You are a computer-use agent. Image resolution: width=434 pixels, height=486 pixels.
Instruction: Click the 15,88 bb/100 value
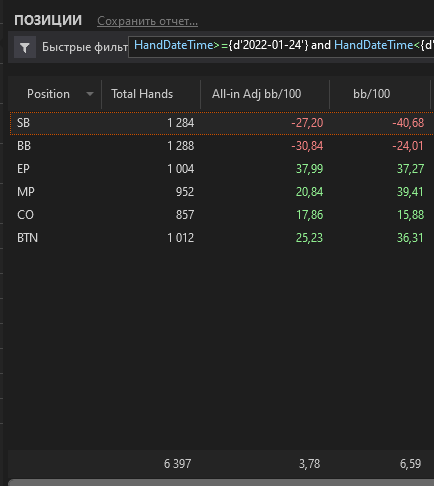tap(410, 215)
